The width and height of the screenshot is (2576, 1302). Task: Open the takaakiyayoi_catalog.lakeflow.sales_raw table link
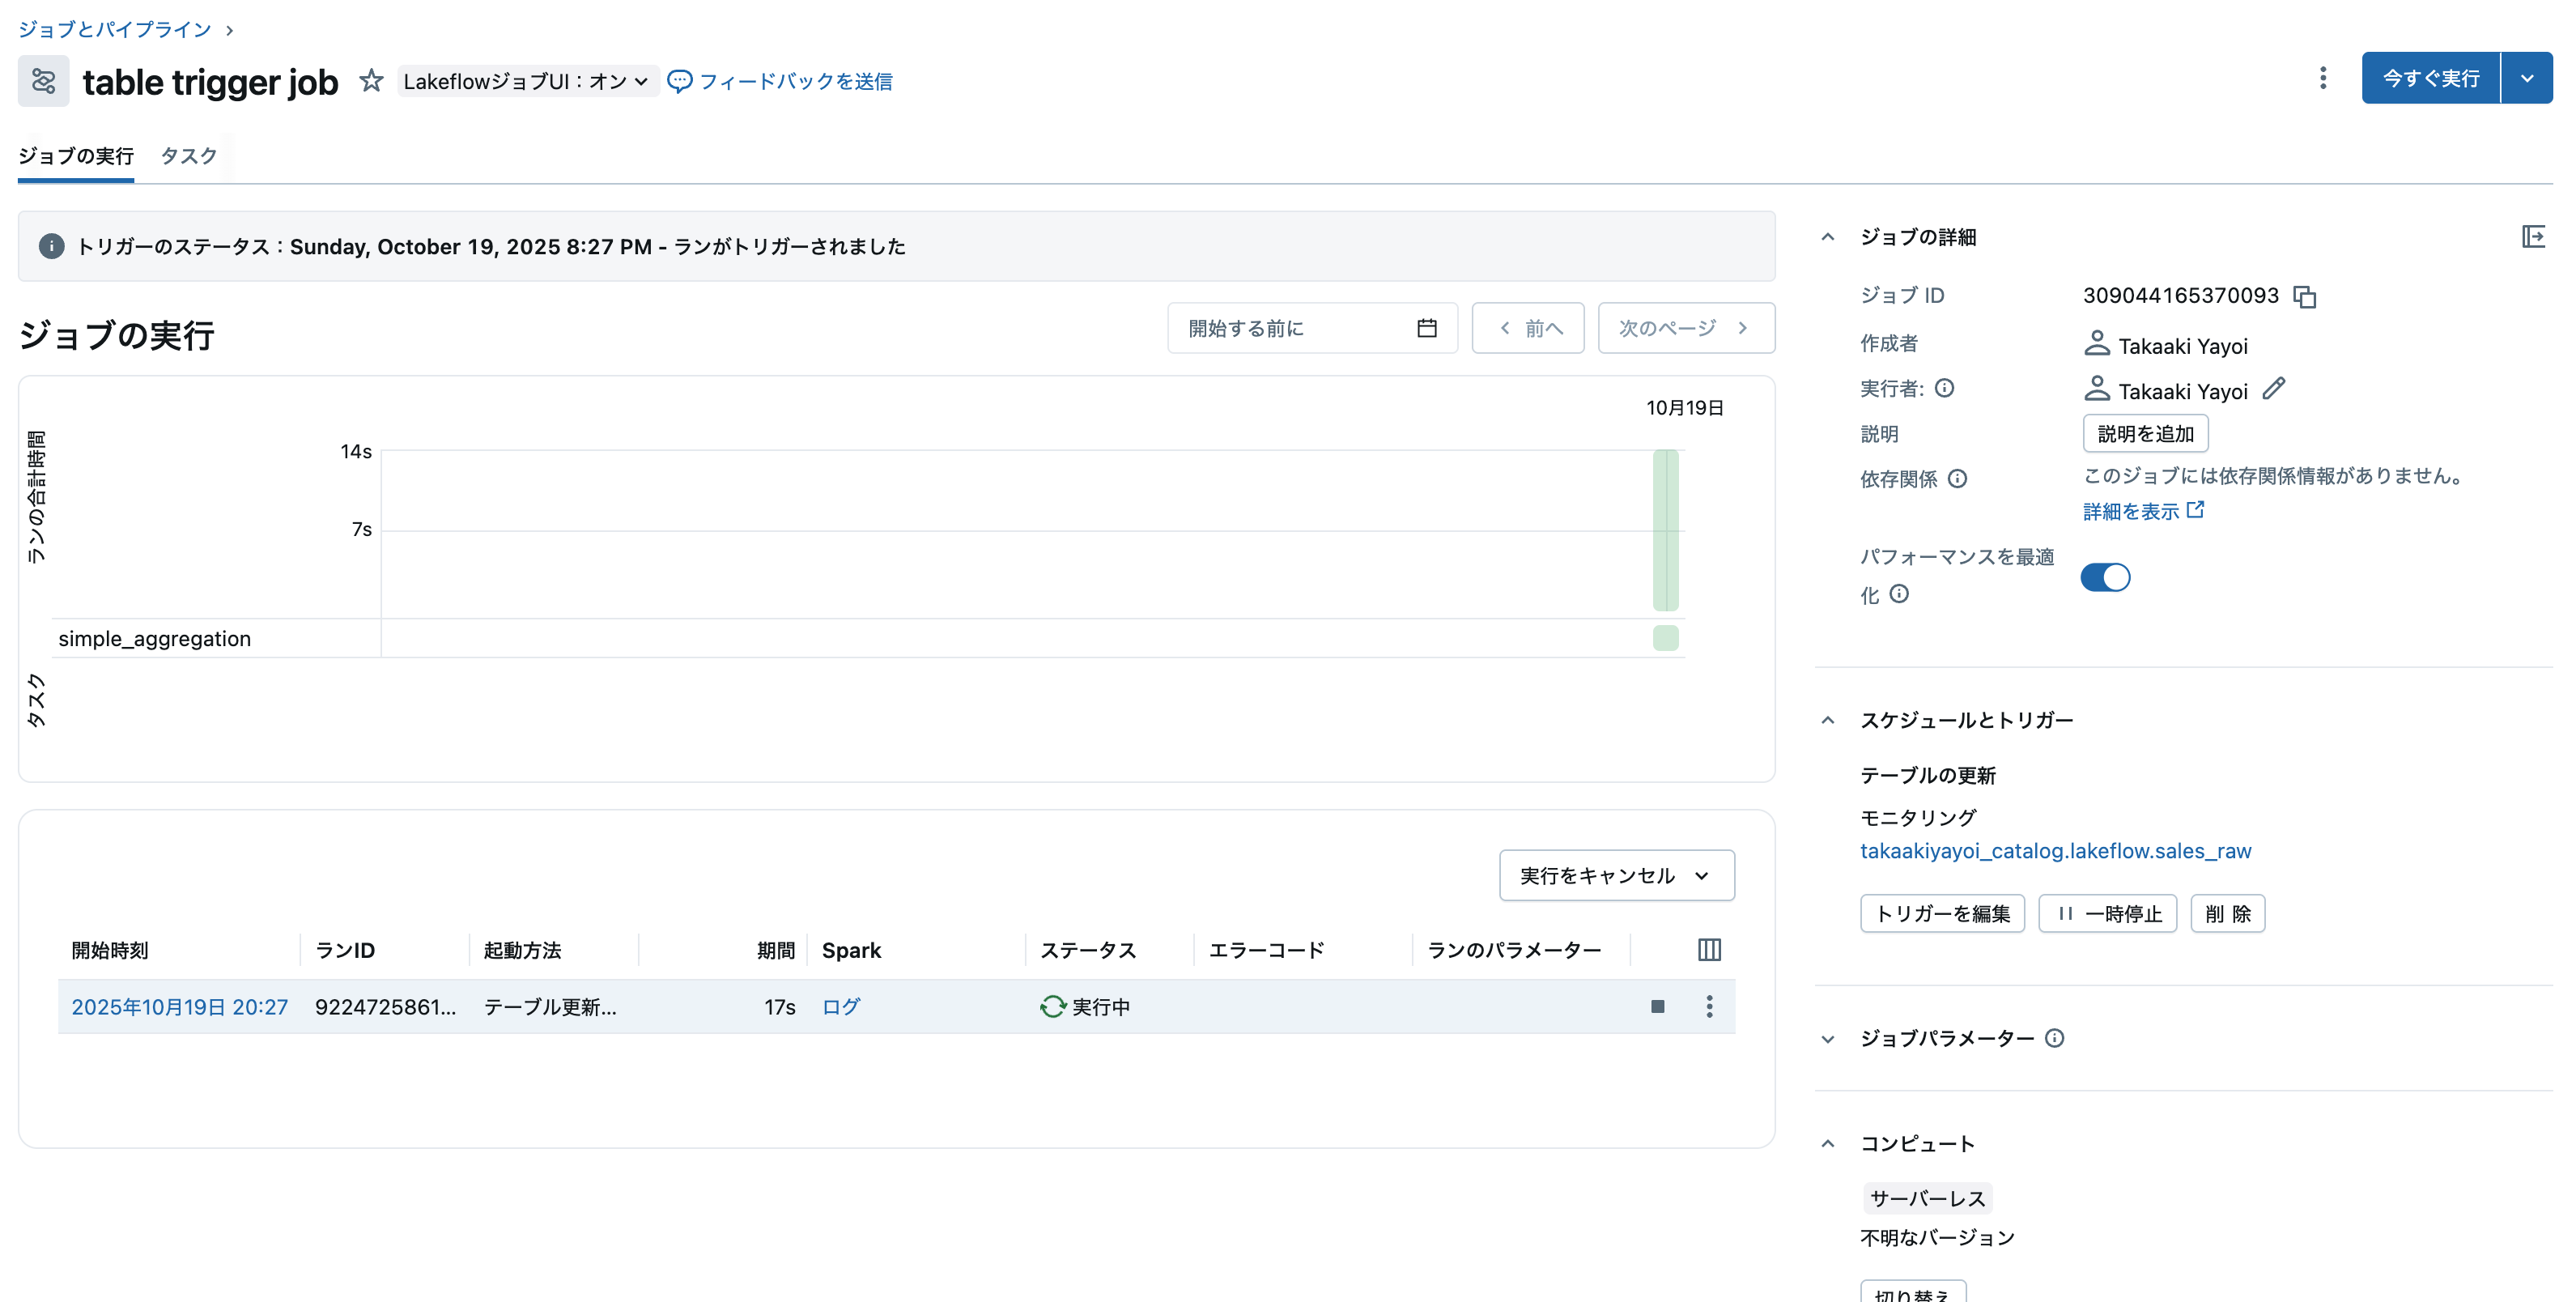coord(2055,851)
